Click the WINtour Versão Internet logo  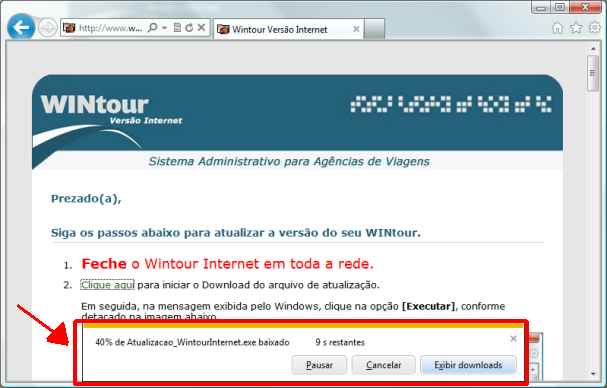[111, 110]
